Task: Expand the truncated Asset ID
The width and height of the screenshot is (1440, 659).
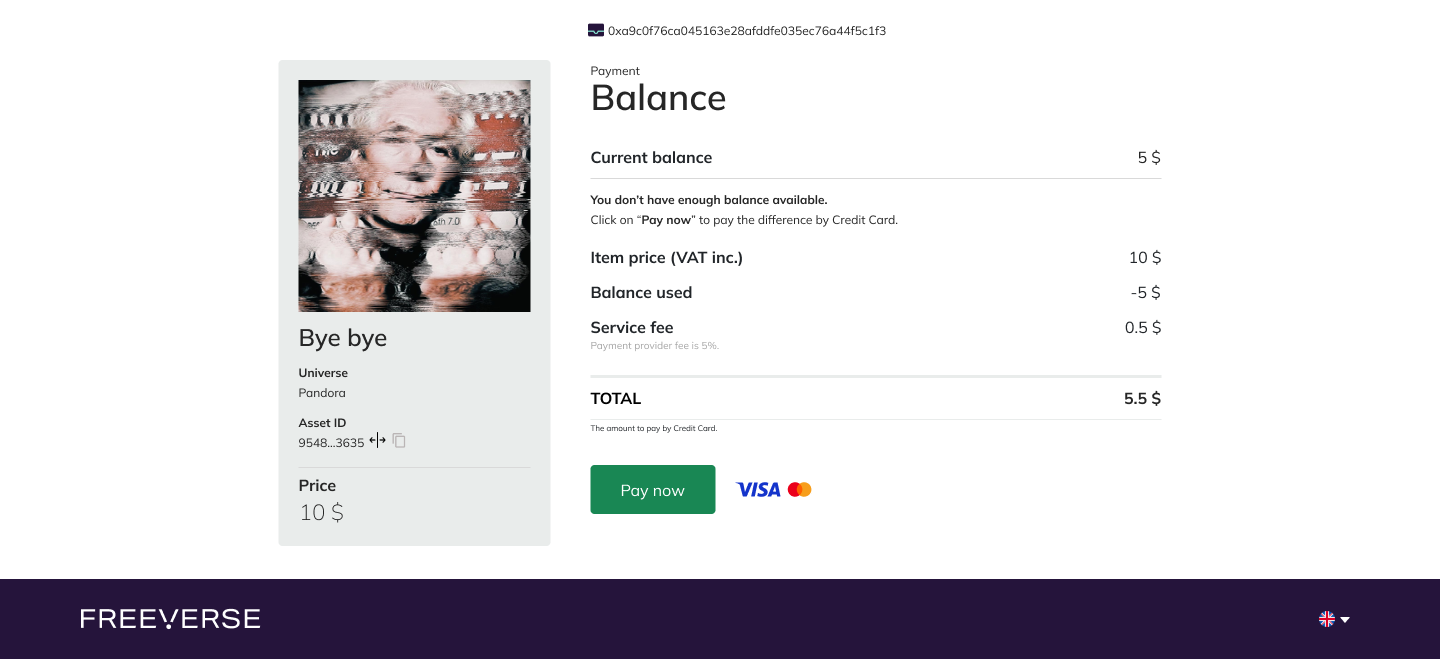Action: pos(377,440)
